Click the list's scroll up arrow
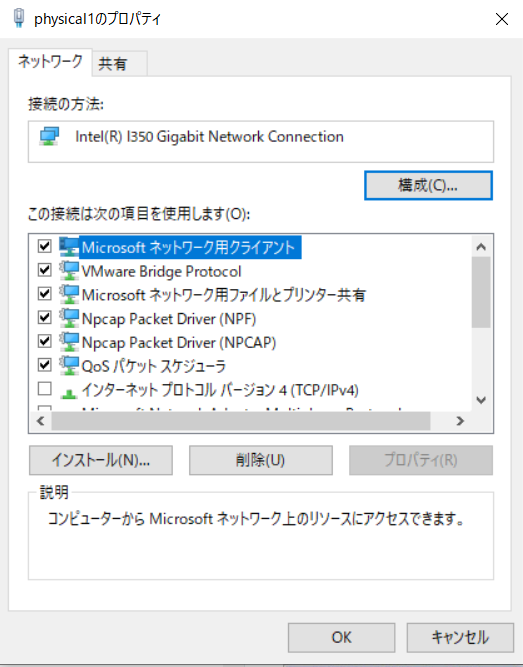The height and width of the screenshot is (667, 523). (x=481, y=247)
